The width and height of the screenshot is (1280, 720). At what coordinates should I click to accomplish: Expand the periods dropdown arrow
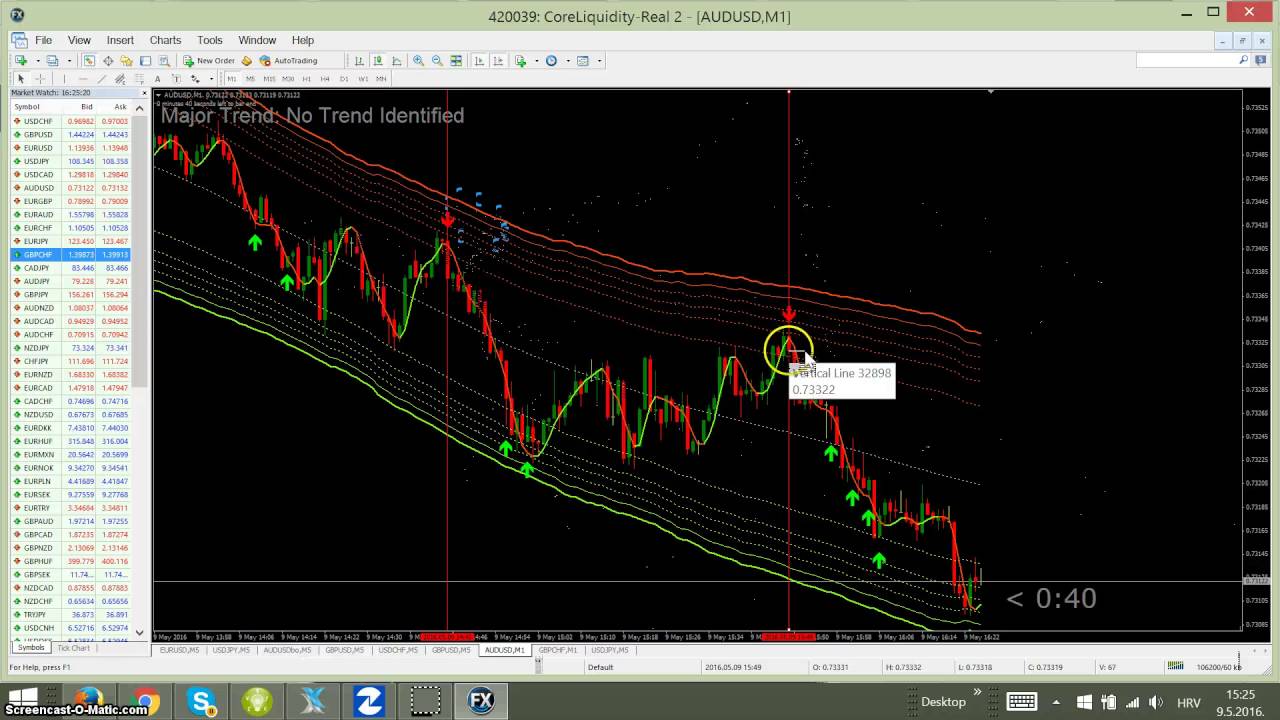(x=567, y=61)
